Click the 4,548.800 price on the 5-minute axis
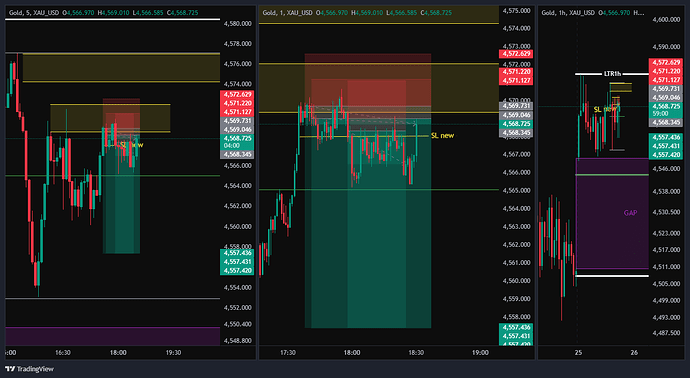 (x=238, y=341)
